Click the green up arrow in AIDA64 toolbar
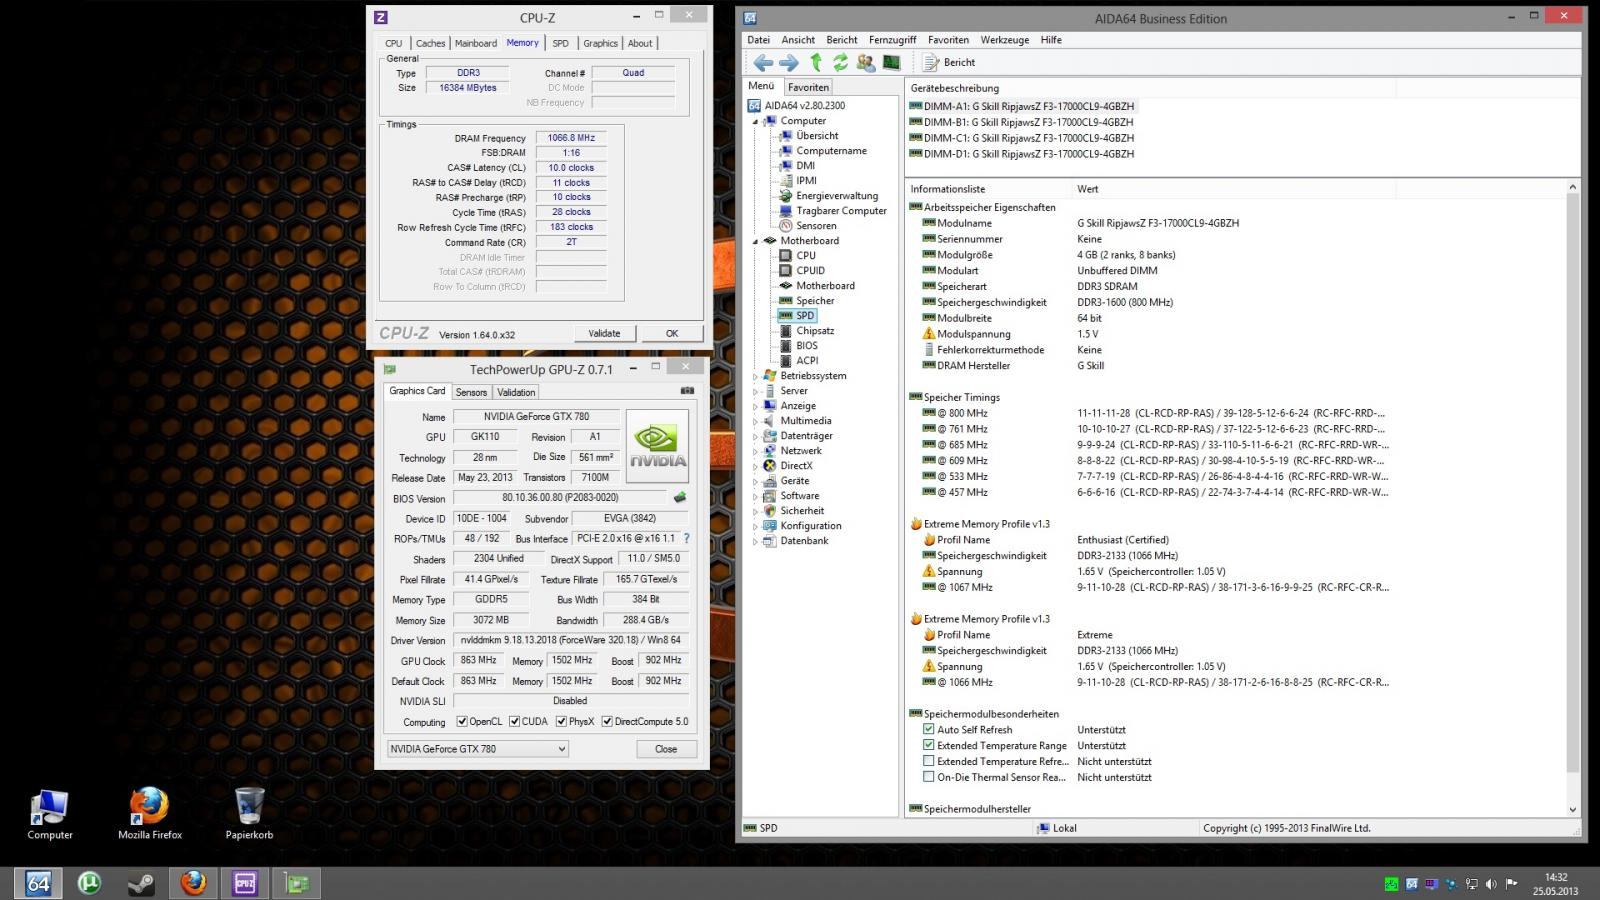This screenshot has width=1600, height=900. pyautogui.click(x=816, y=62)
